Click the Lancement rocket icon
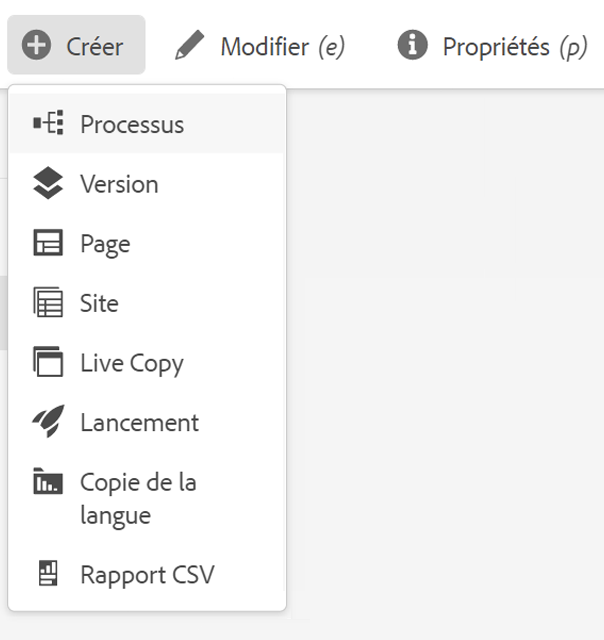Viewport: 604px width, 640px height. (x=47, y=422)
